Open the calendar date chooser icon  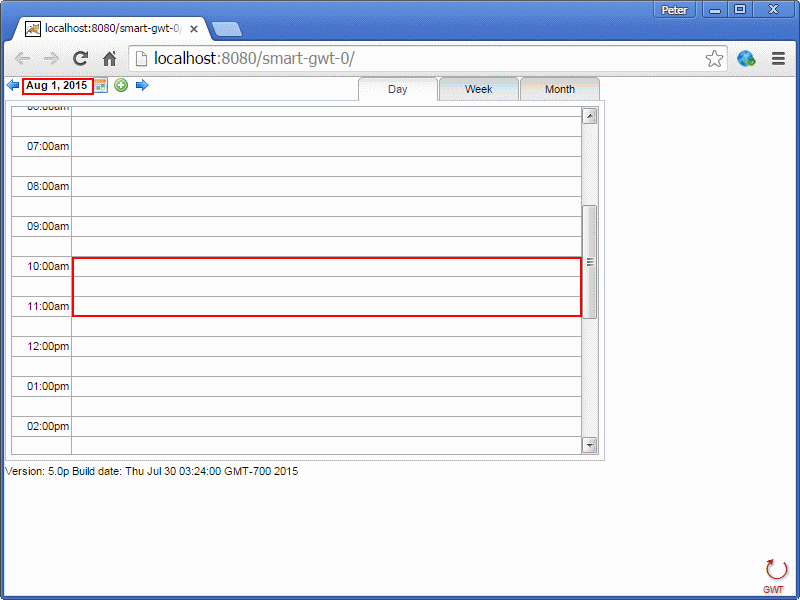coord(102,86)
